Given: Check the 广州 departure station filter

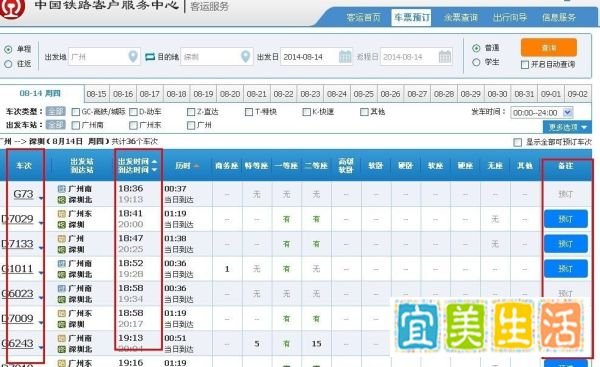Looking at the screenshot, I should (191, 125).
